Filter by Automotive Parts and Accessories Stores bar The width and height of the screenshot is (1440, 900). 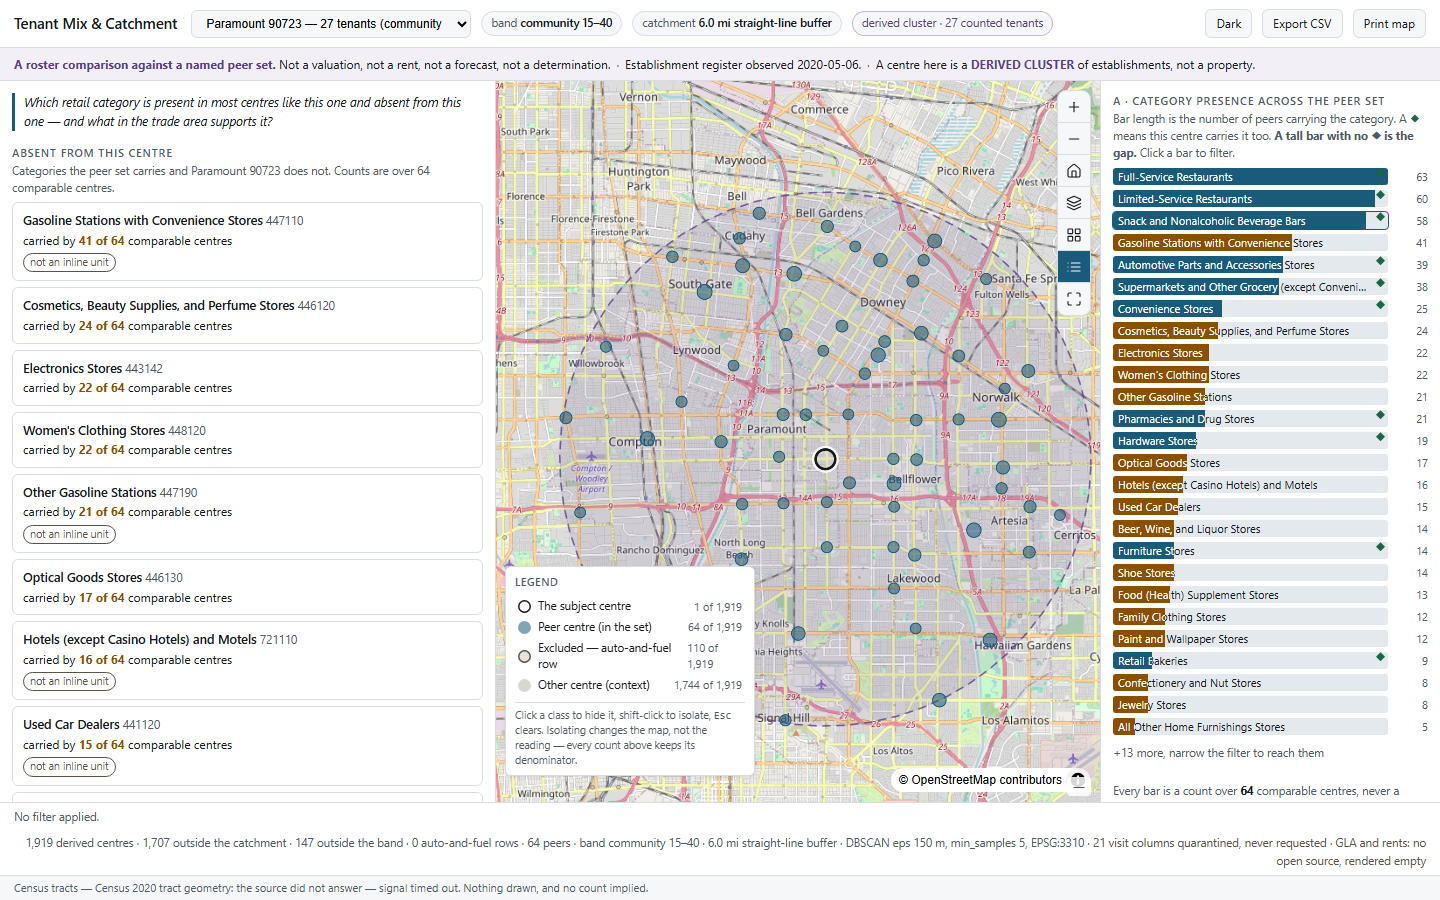[x=1250, y=265]
